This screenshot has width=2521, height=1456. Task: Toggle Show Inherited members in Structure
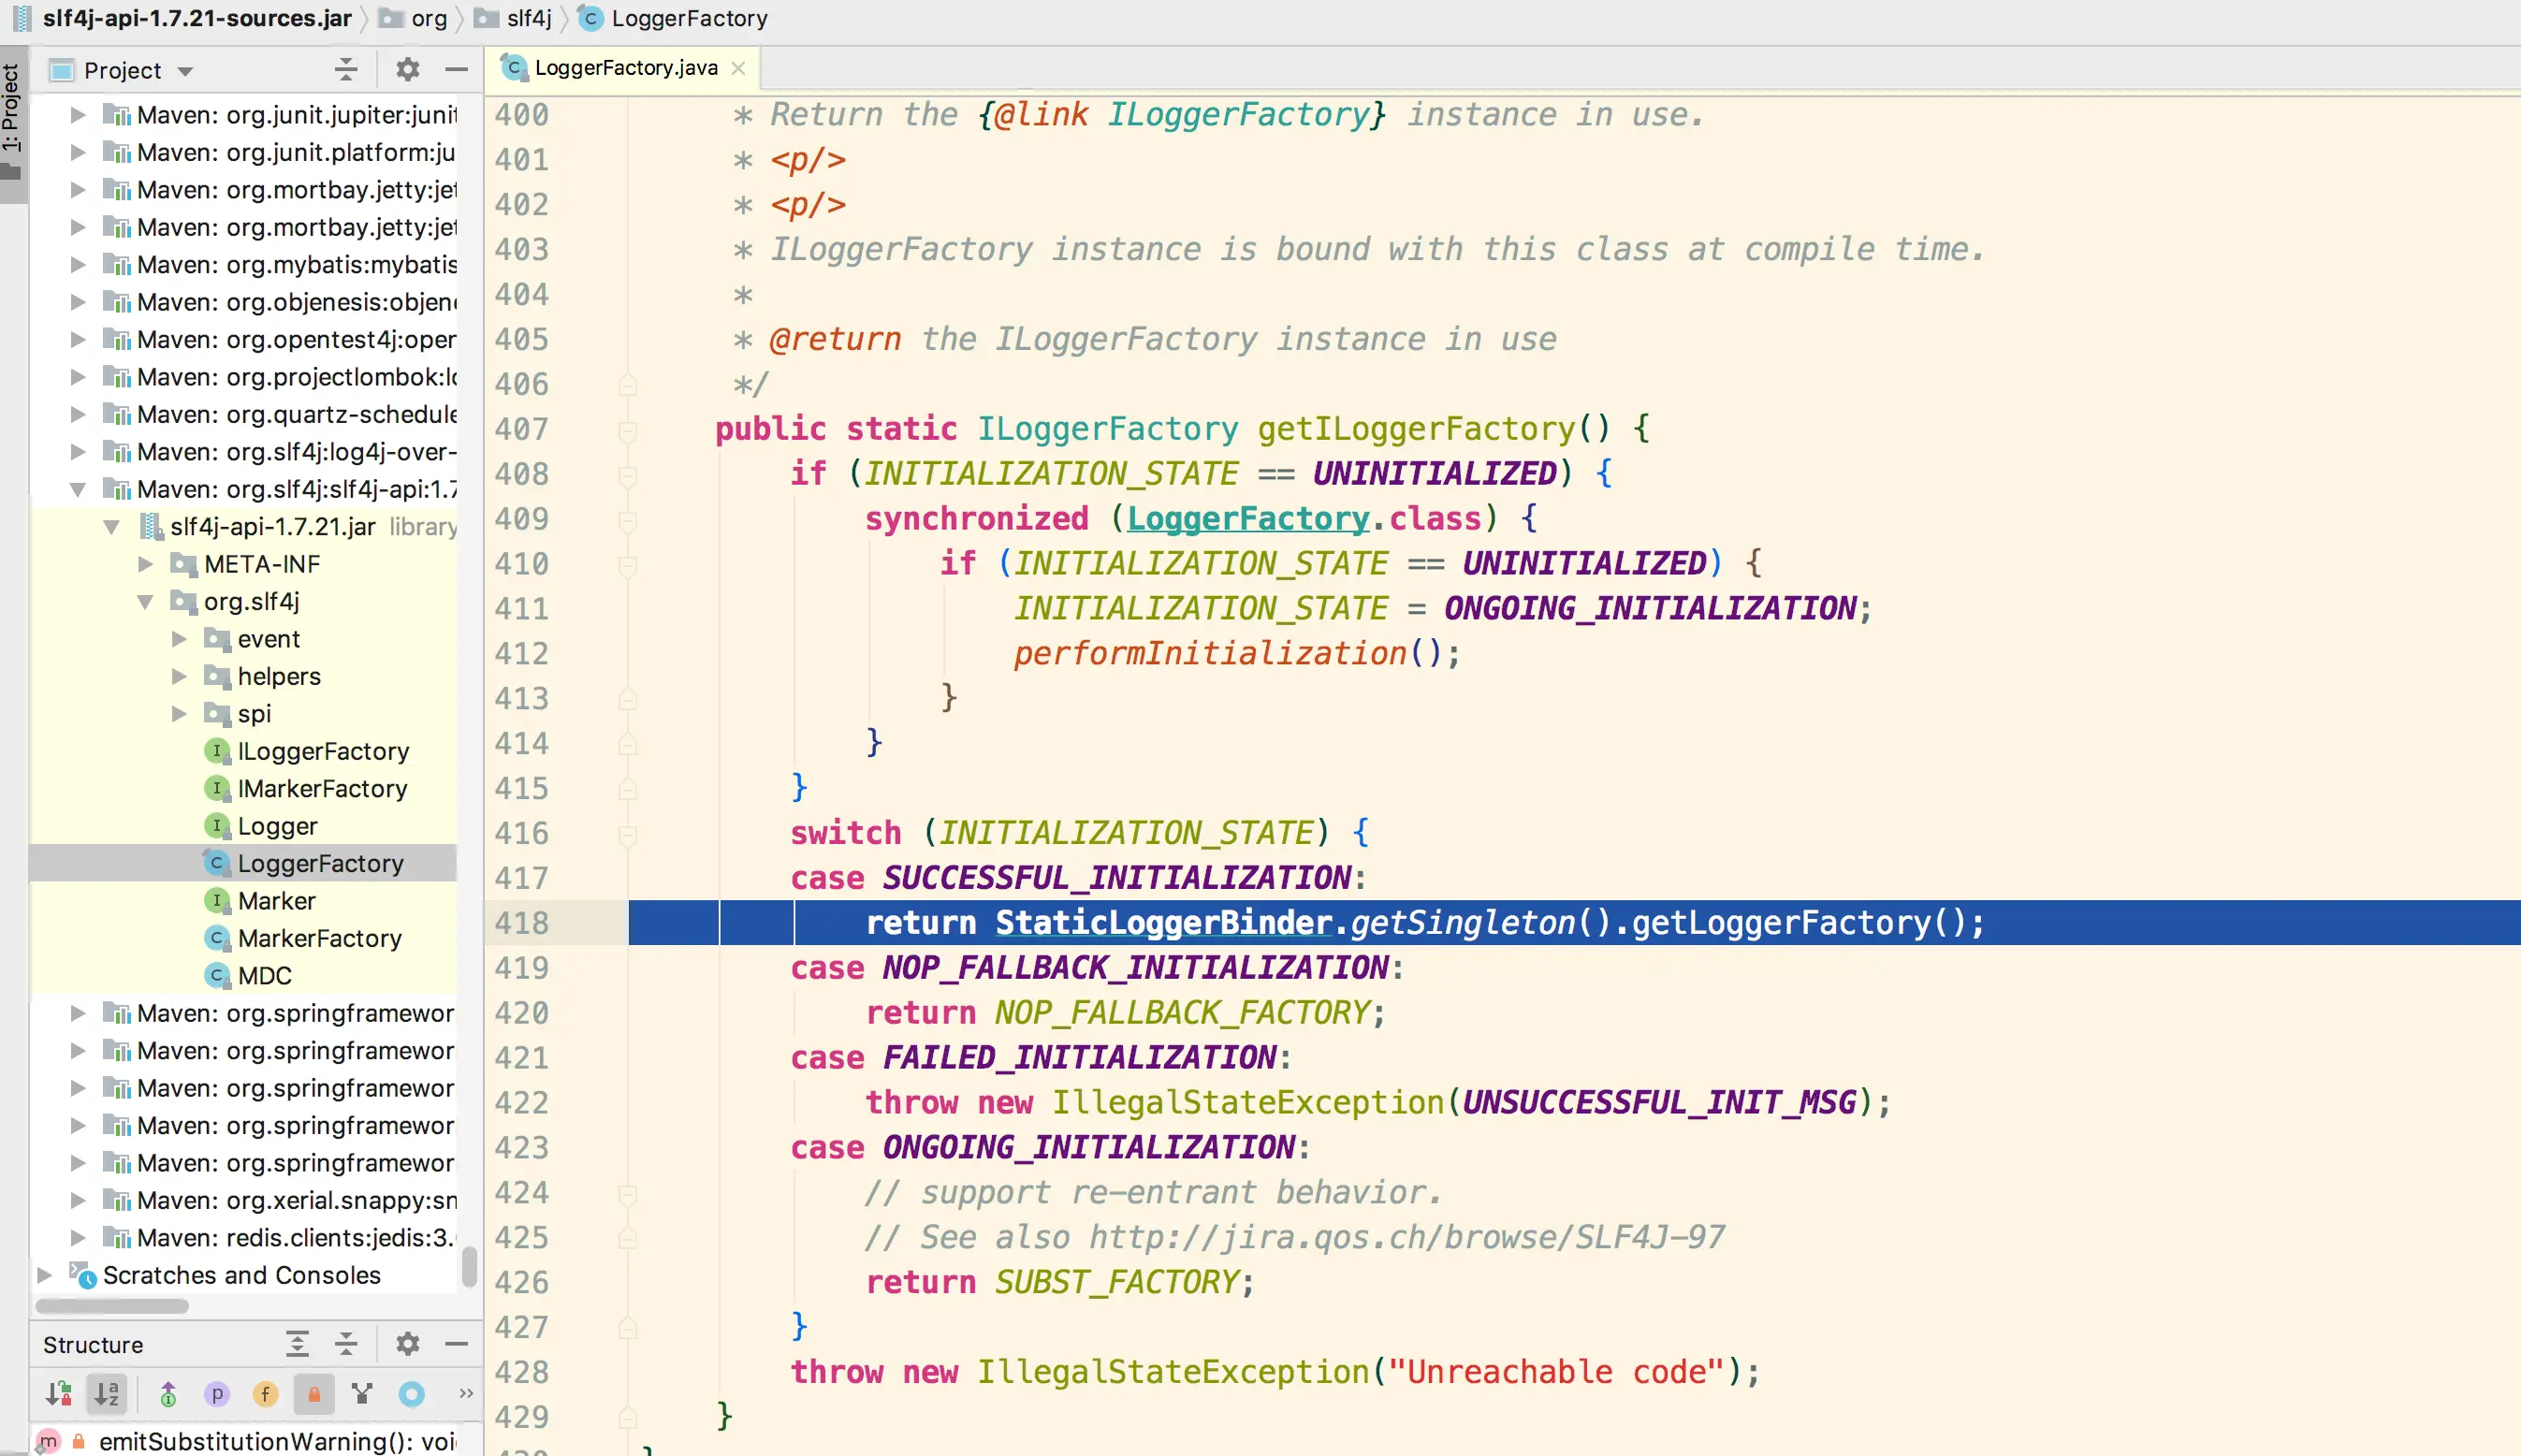(x=168, y=1393)
